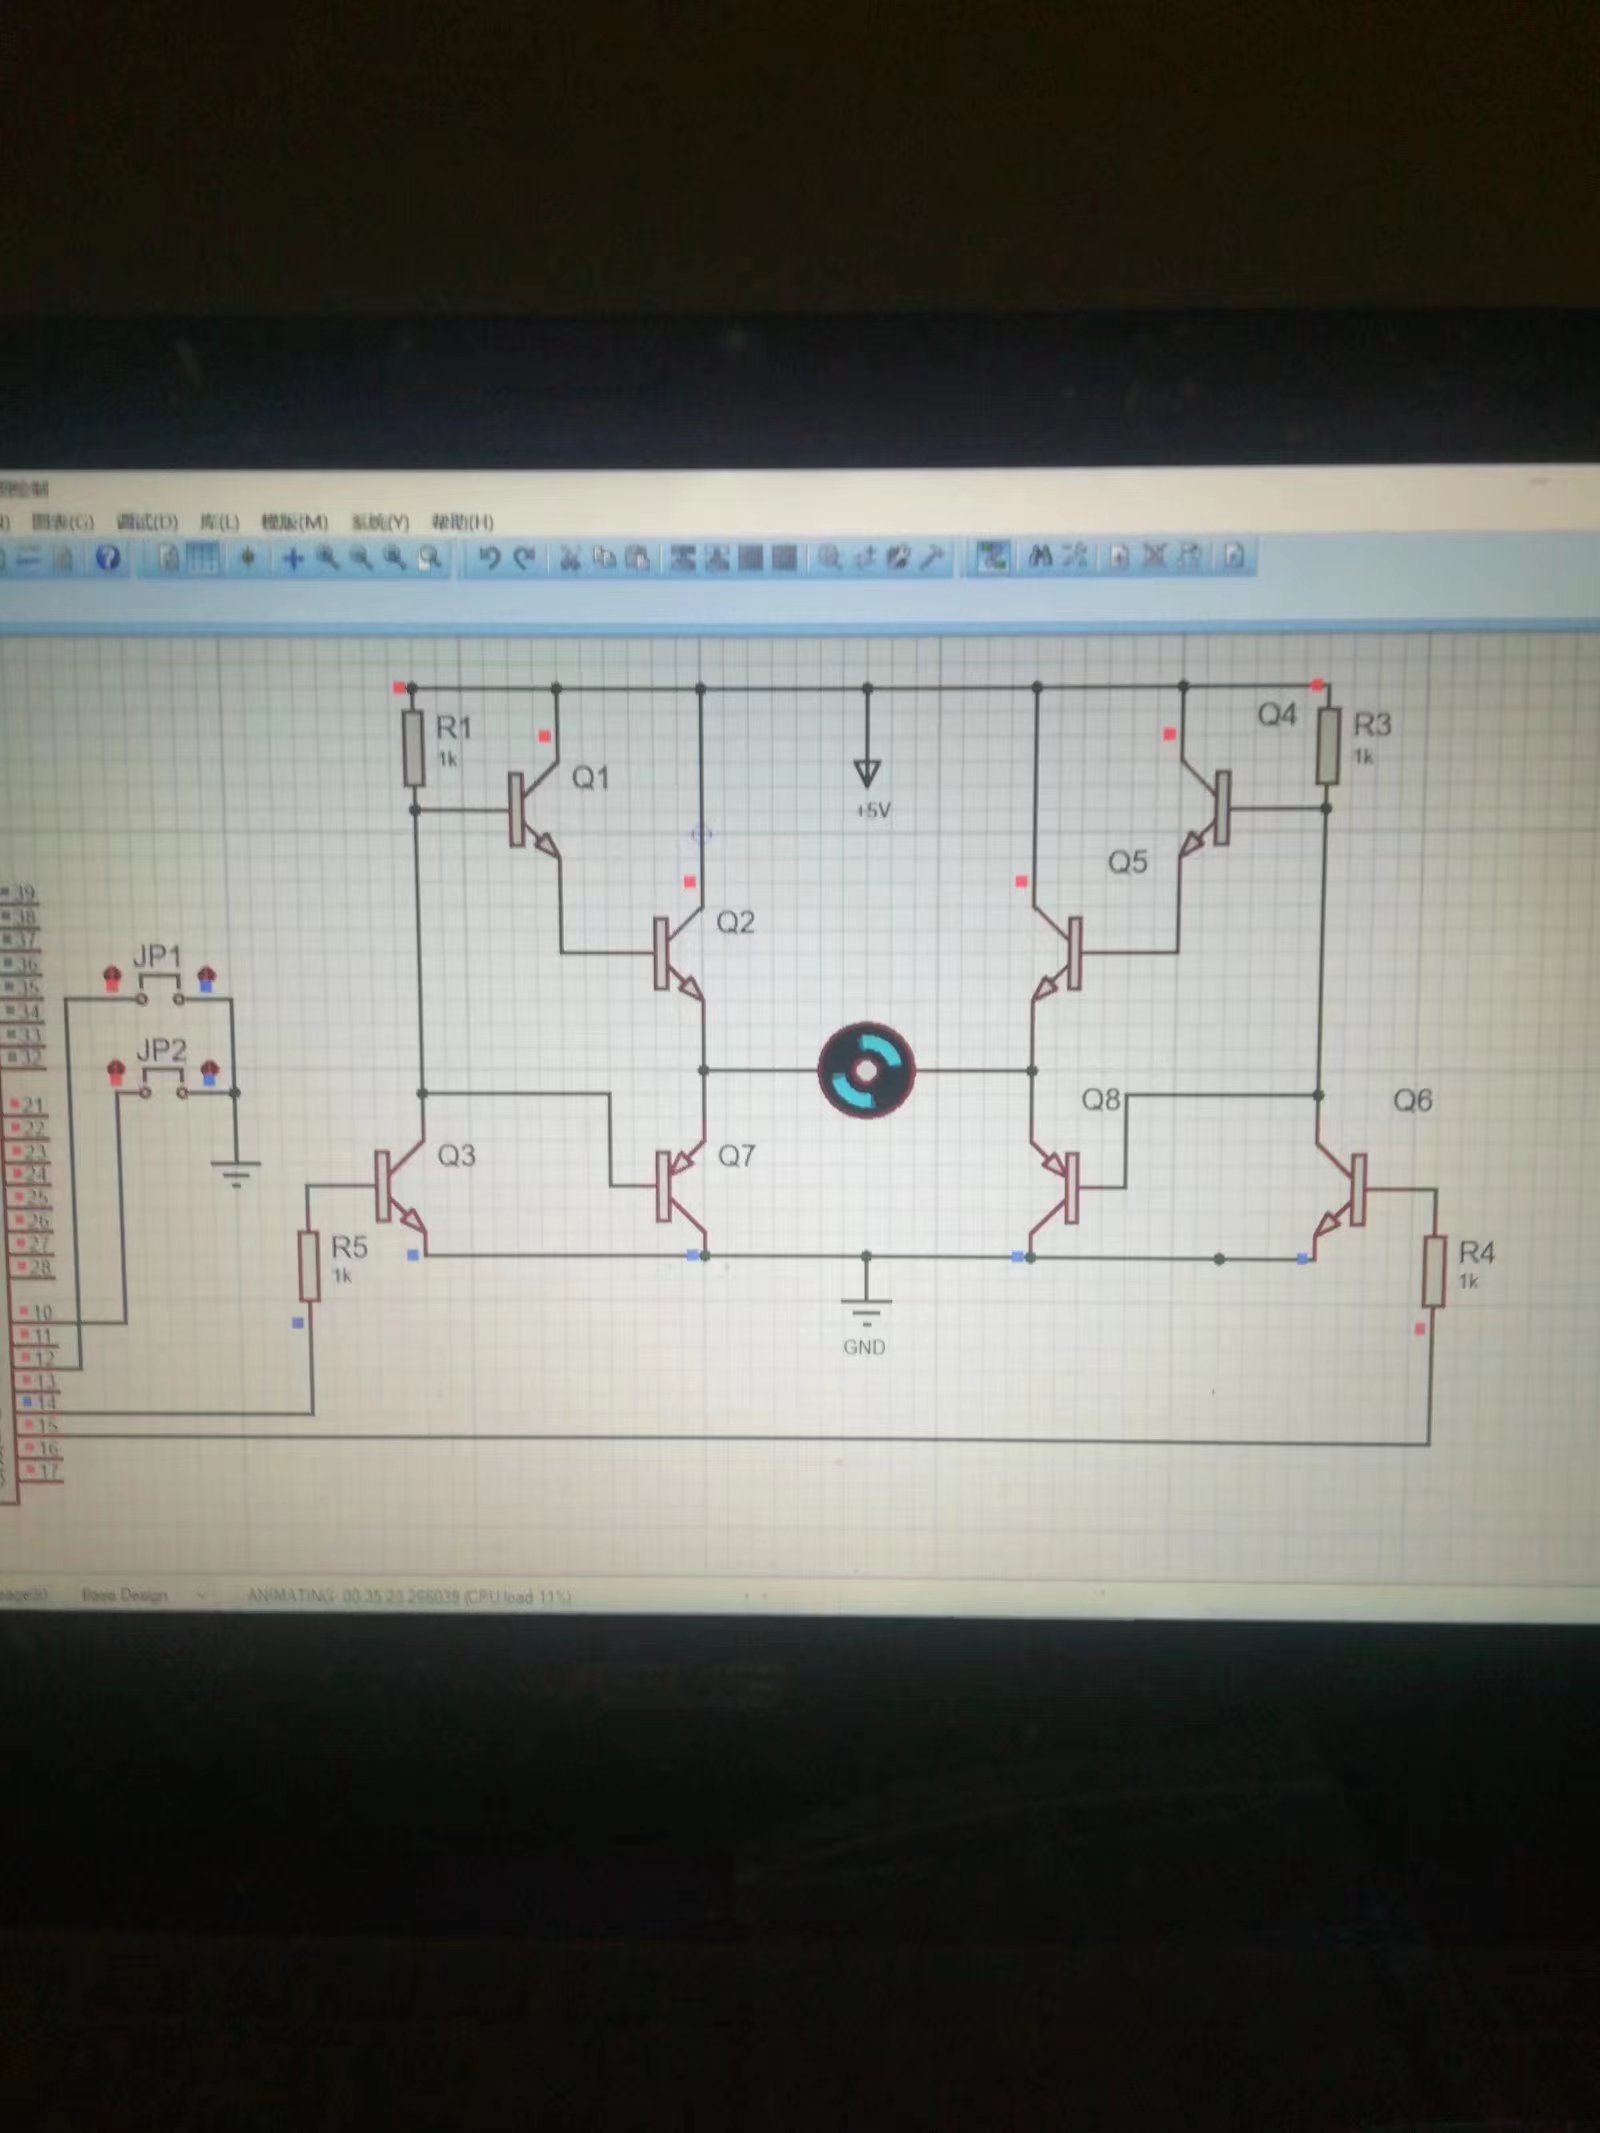The width and height of the screenshot is (1600, 2133).
Task: Open the 调试(D) debug menu
Action: click(147, 522)
